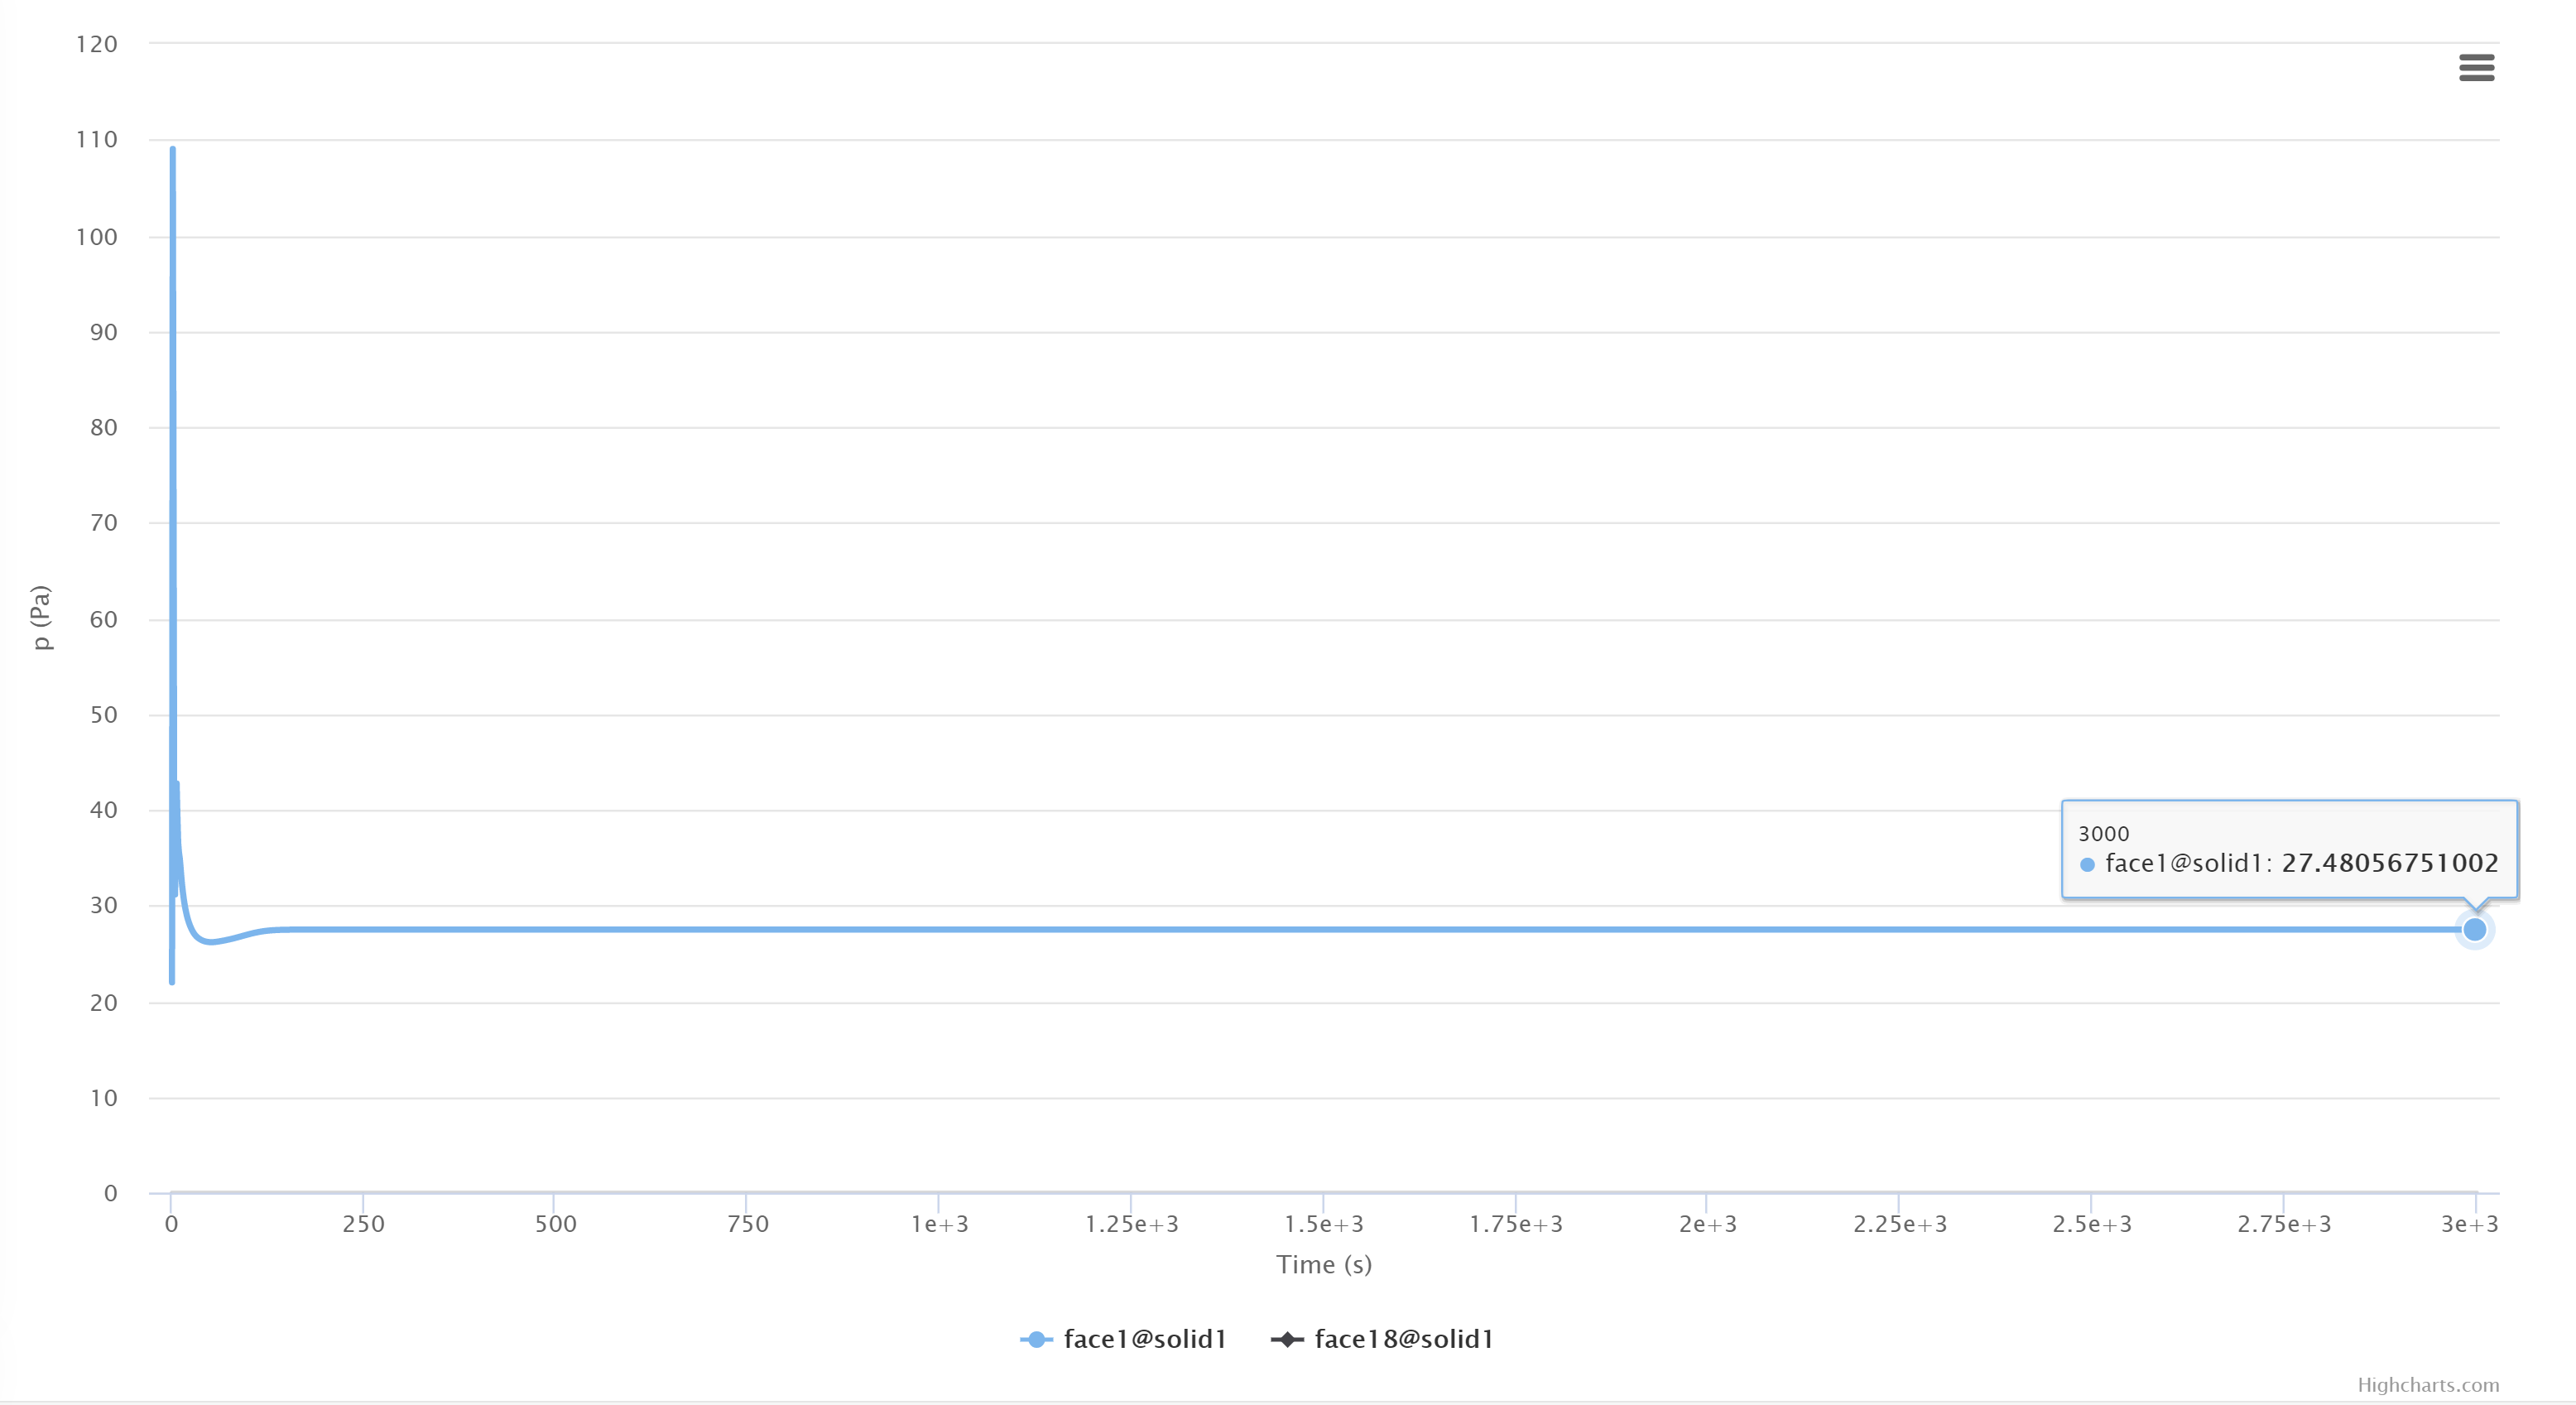Click the blue circle marker for face1@solid1
The width and height of the screenshot is (2576, 1405).
click(1036, 1339)
